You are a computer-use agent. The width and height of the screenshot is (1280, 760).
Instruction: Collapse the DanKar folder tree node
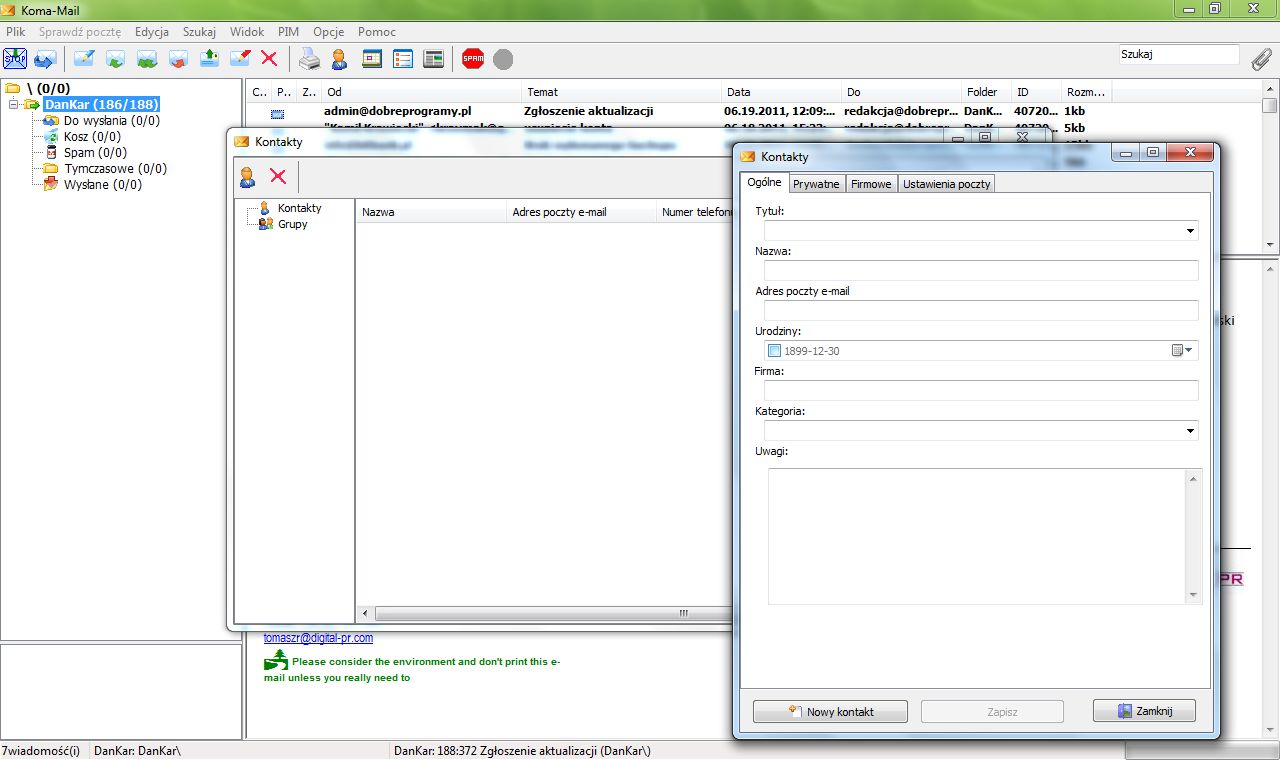(14, 104)
